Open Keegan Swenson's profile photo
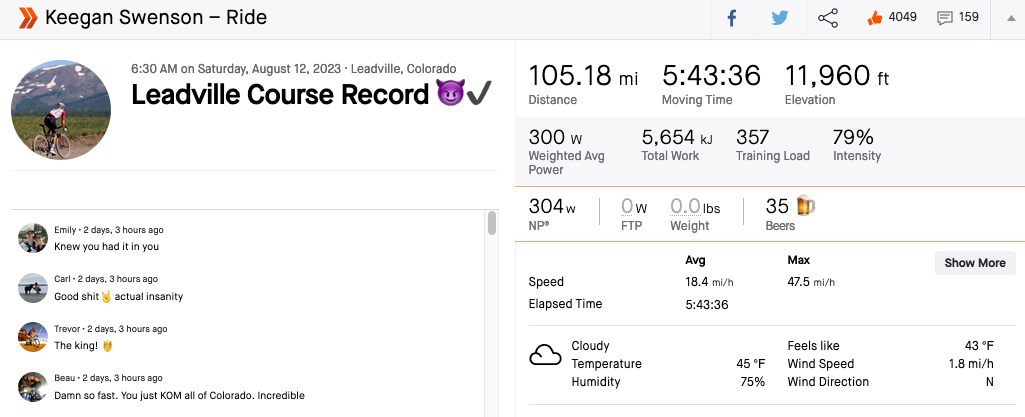This screenshot has height=417, width=1025. [60, 109]
